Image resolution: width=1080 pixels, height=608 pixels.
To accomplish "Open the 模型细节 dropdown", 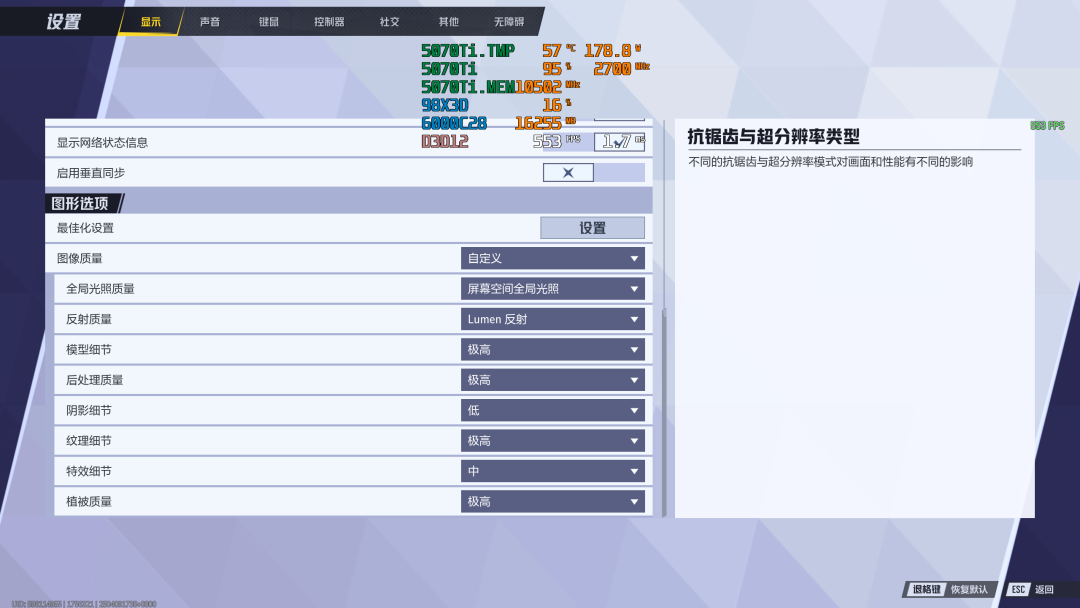I will click(552, 349).
